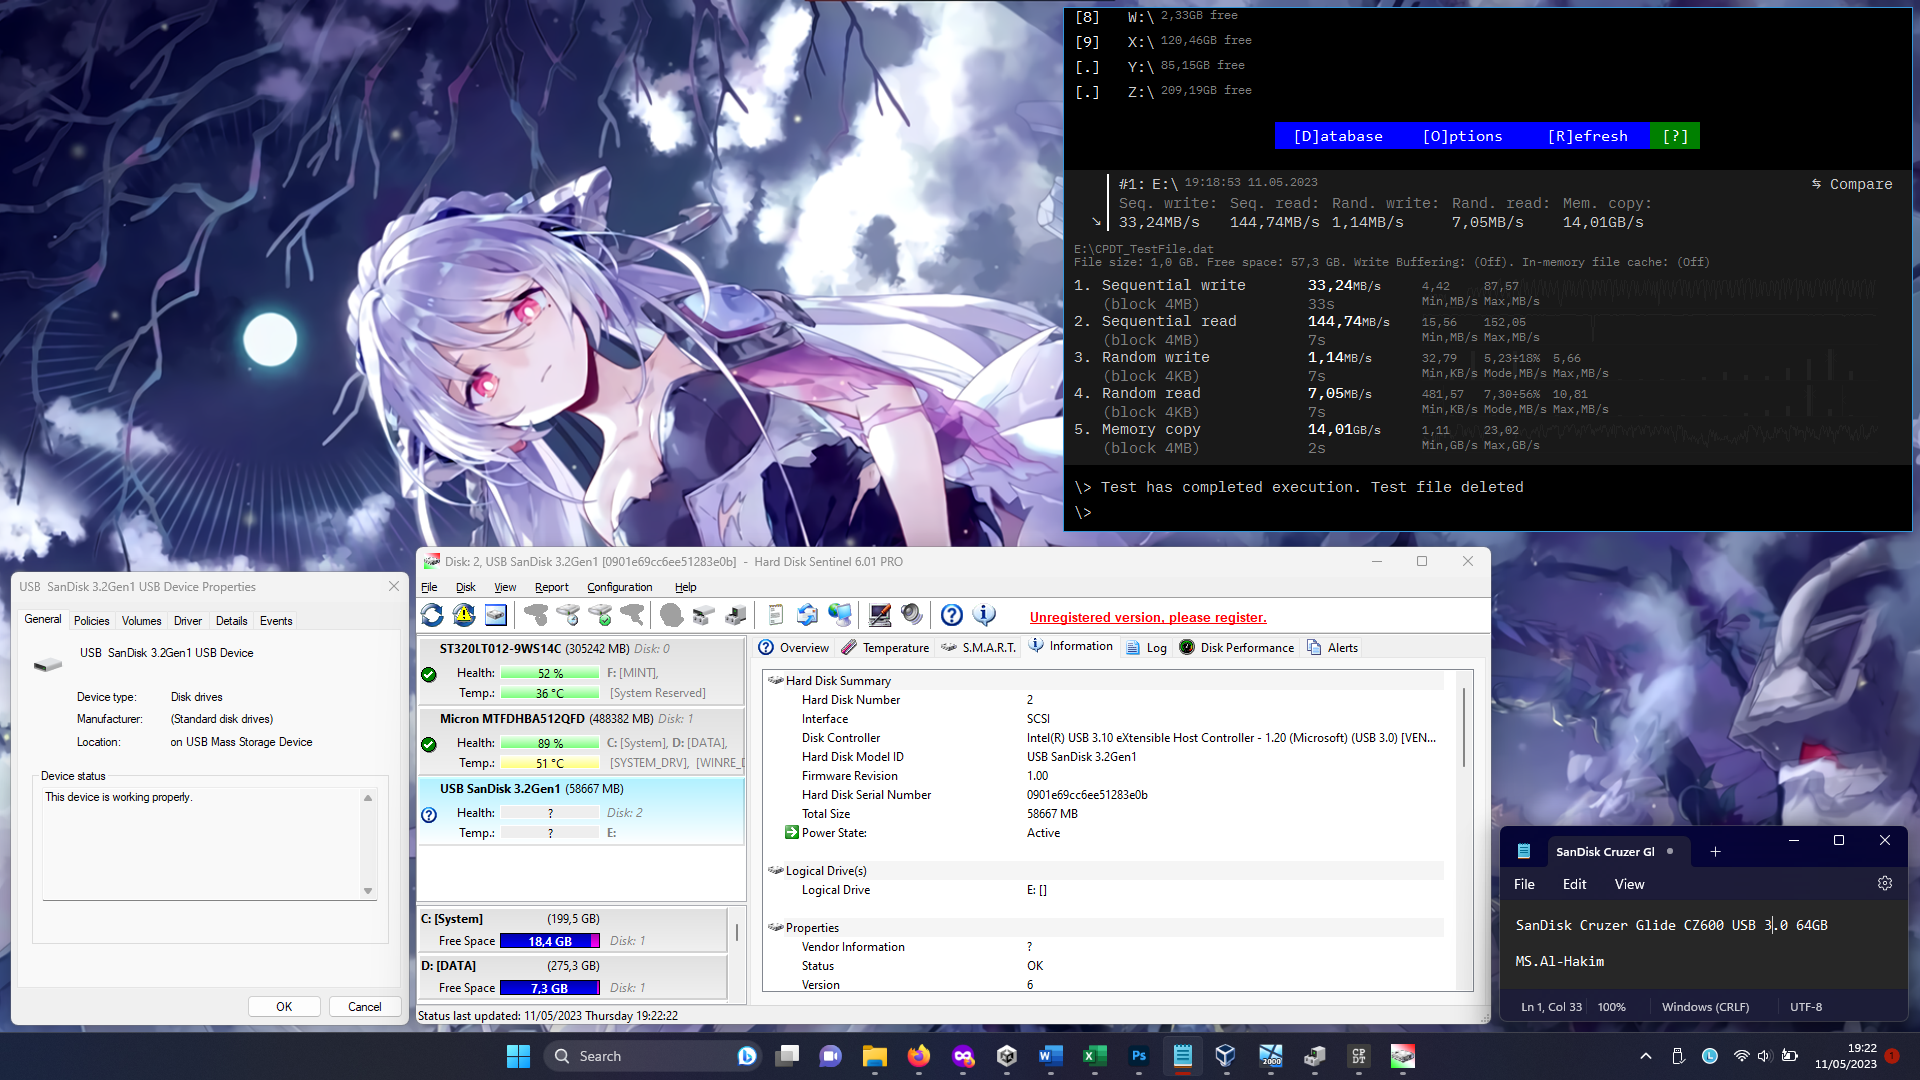Click the 100% zoom level in Notepad status bar
This screenshot has width=1920, height=1080.
click(x=1611, y=1007)
